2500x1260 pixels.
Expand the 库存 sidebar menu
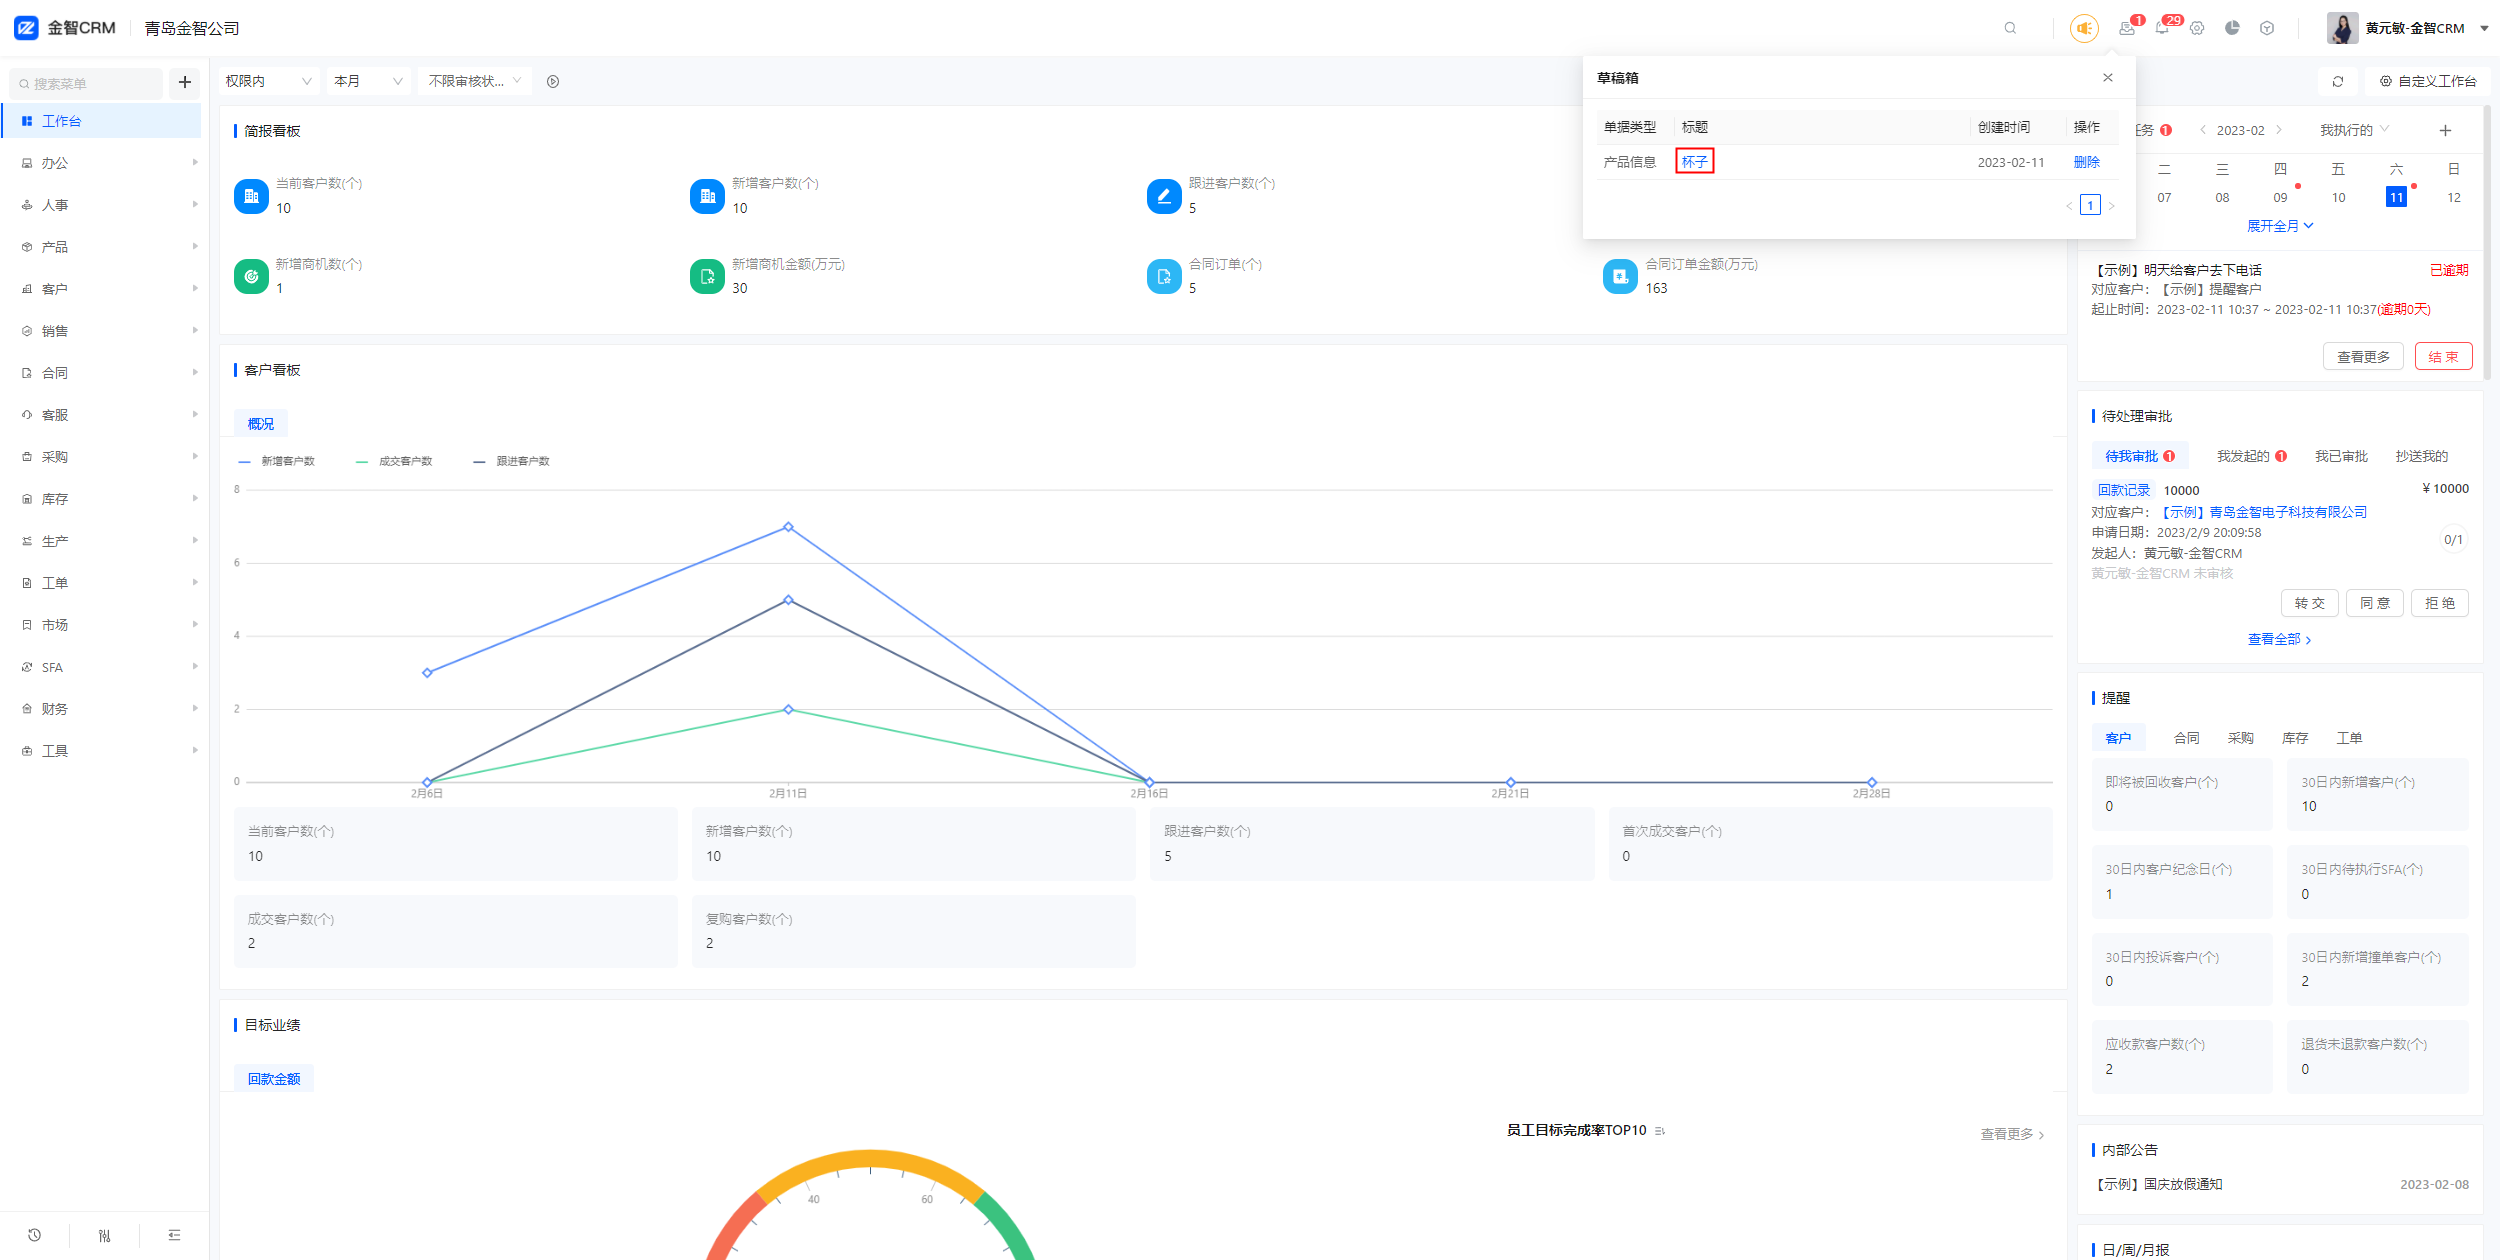pos(105,499)
